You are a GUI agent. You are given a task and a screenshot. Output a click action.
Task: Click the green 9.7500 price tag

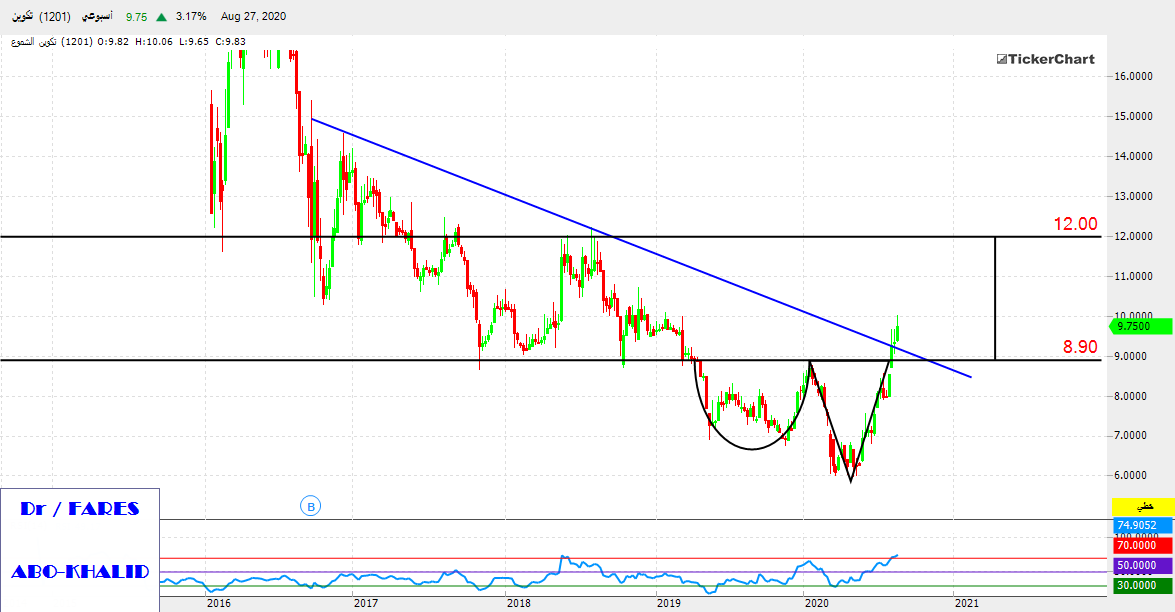1140,327
